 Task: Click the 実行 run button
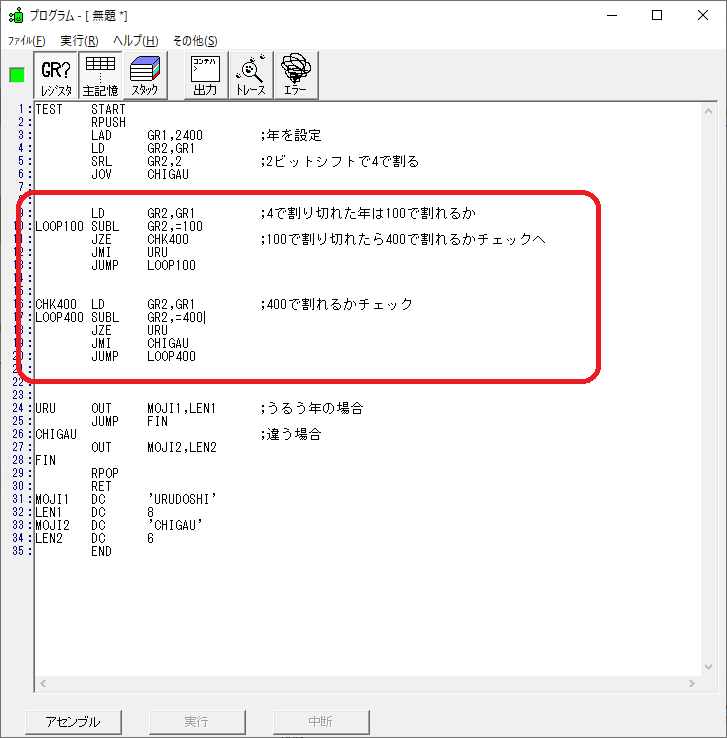click(x=197, y=722)
